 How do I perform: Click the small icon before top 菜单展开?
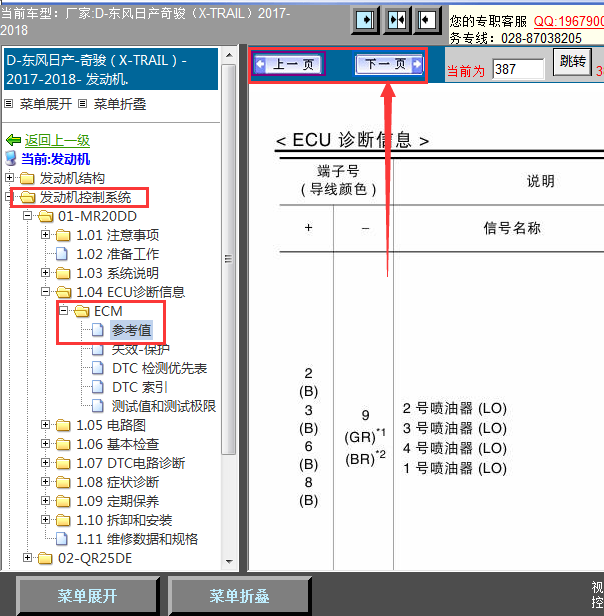click(x=9, y=104)
